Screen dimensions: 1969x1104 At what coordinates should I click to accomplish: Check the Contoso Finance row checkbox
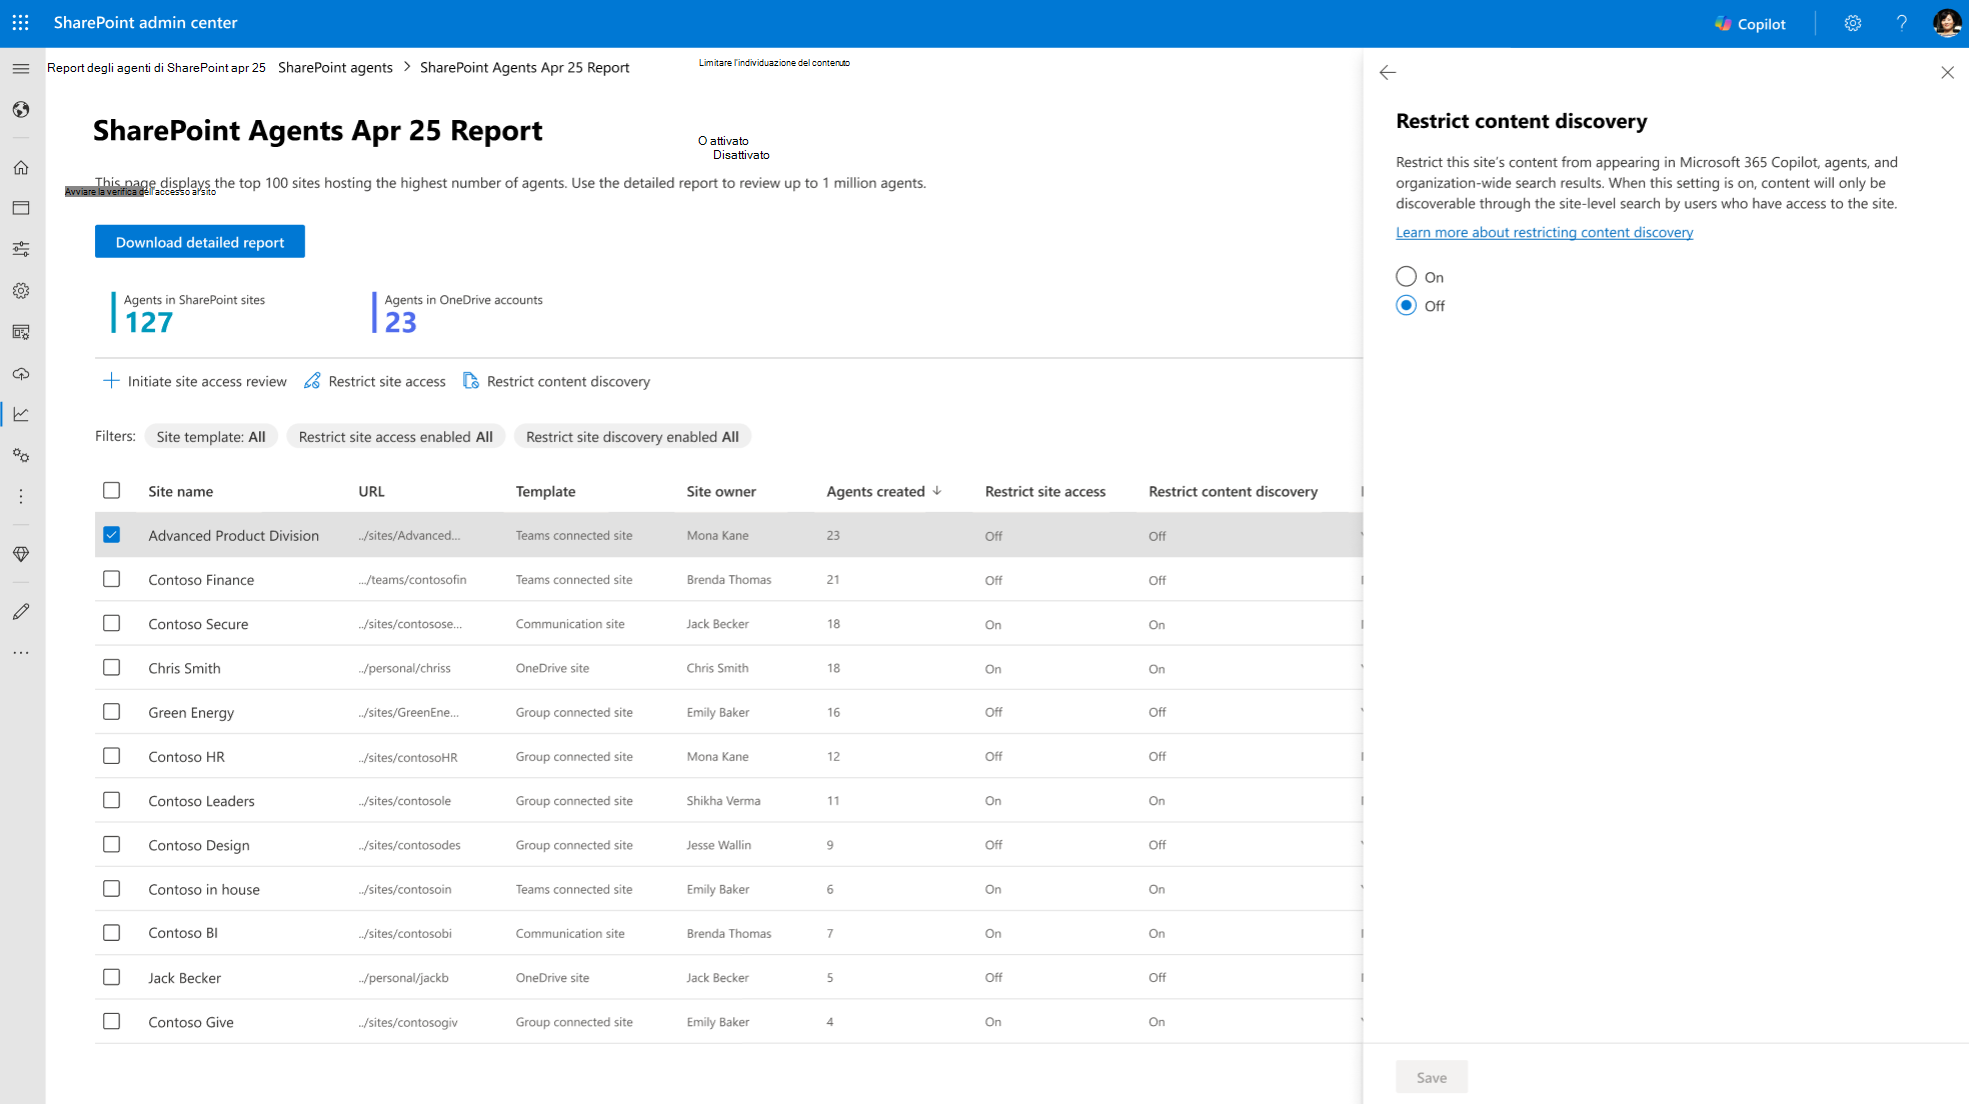pyautogui.click(x=111, y=579)
